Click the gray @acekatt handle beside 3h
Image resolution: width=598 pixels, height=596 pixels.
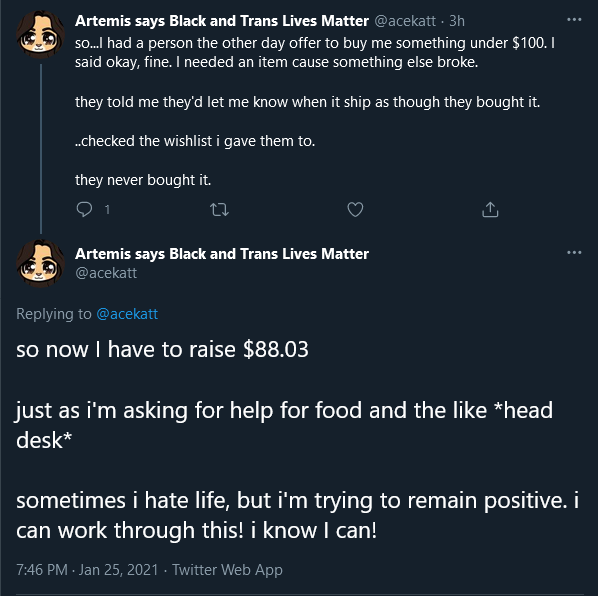[x=405, y=21]
